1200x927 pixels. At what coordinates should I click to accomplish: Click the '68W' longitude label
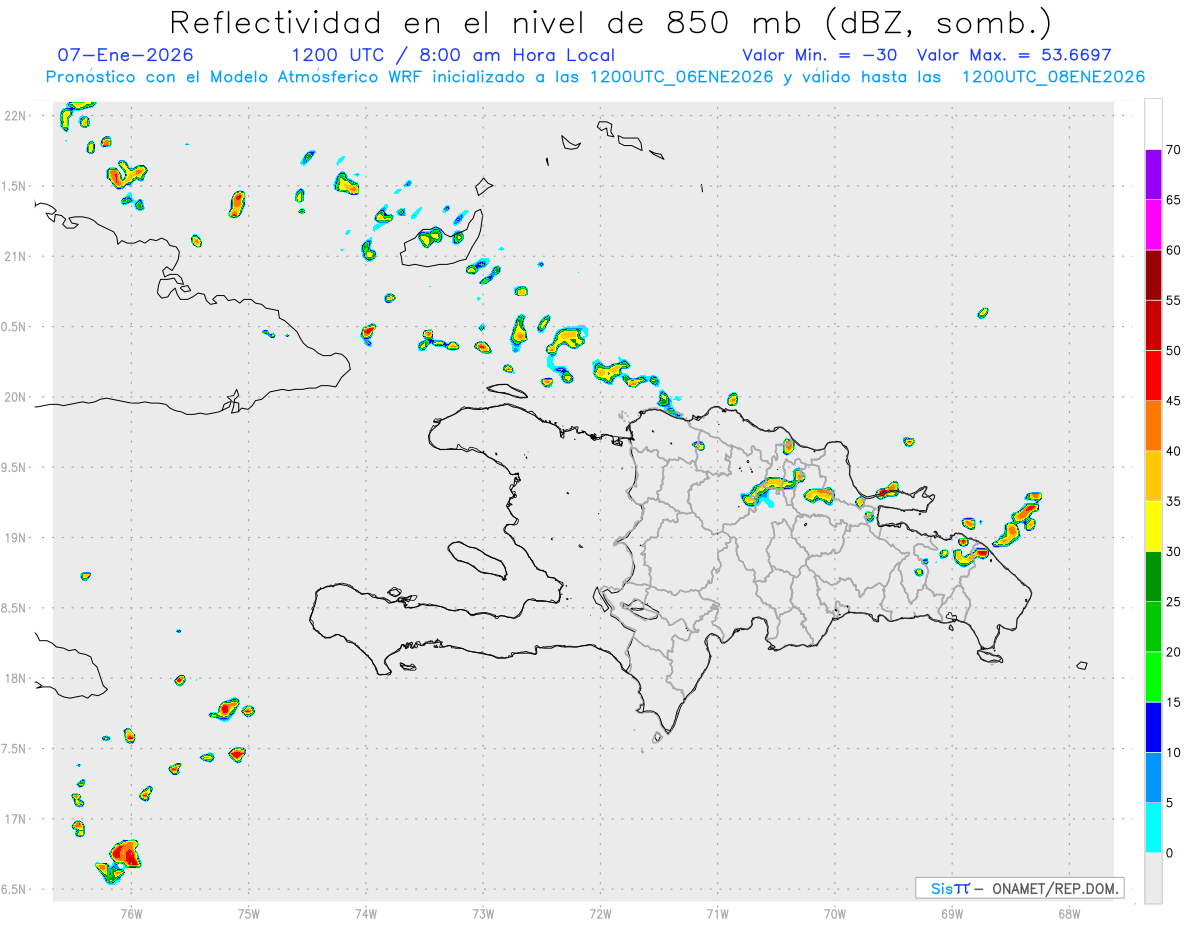coord(1069,913)
